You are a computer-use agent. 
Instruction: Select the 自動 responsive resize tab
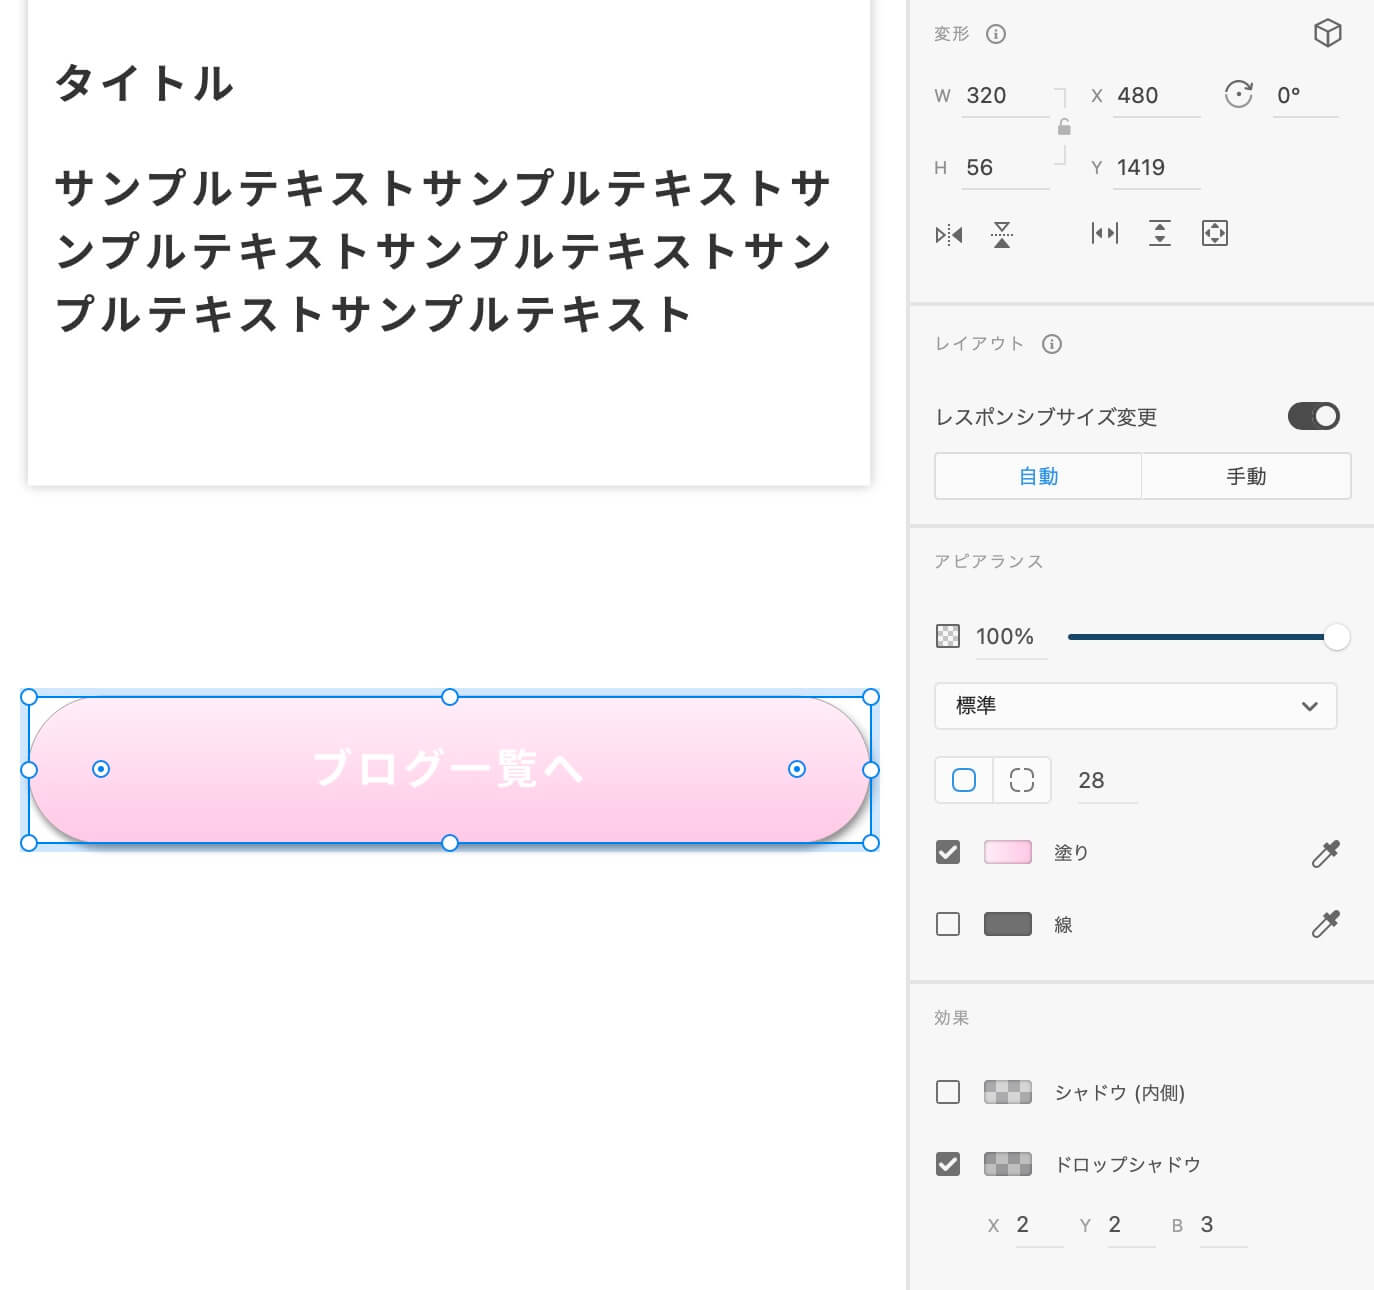coord(1038,476)
